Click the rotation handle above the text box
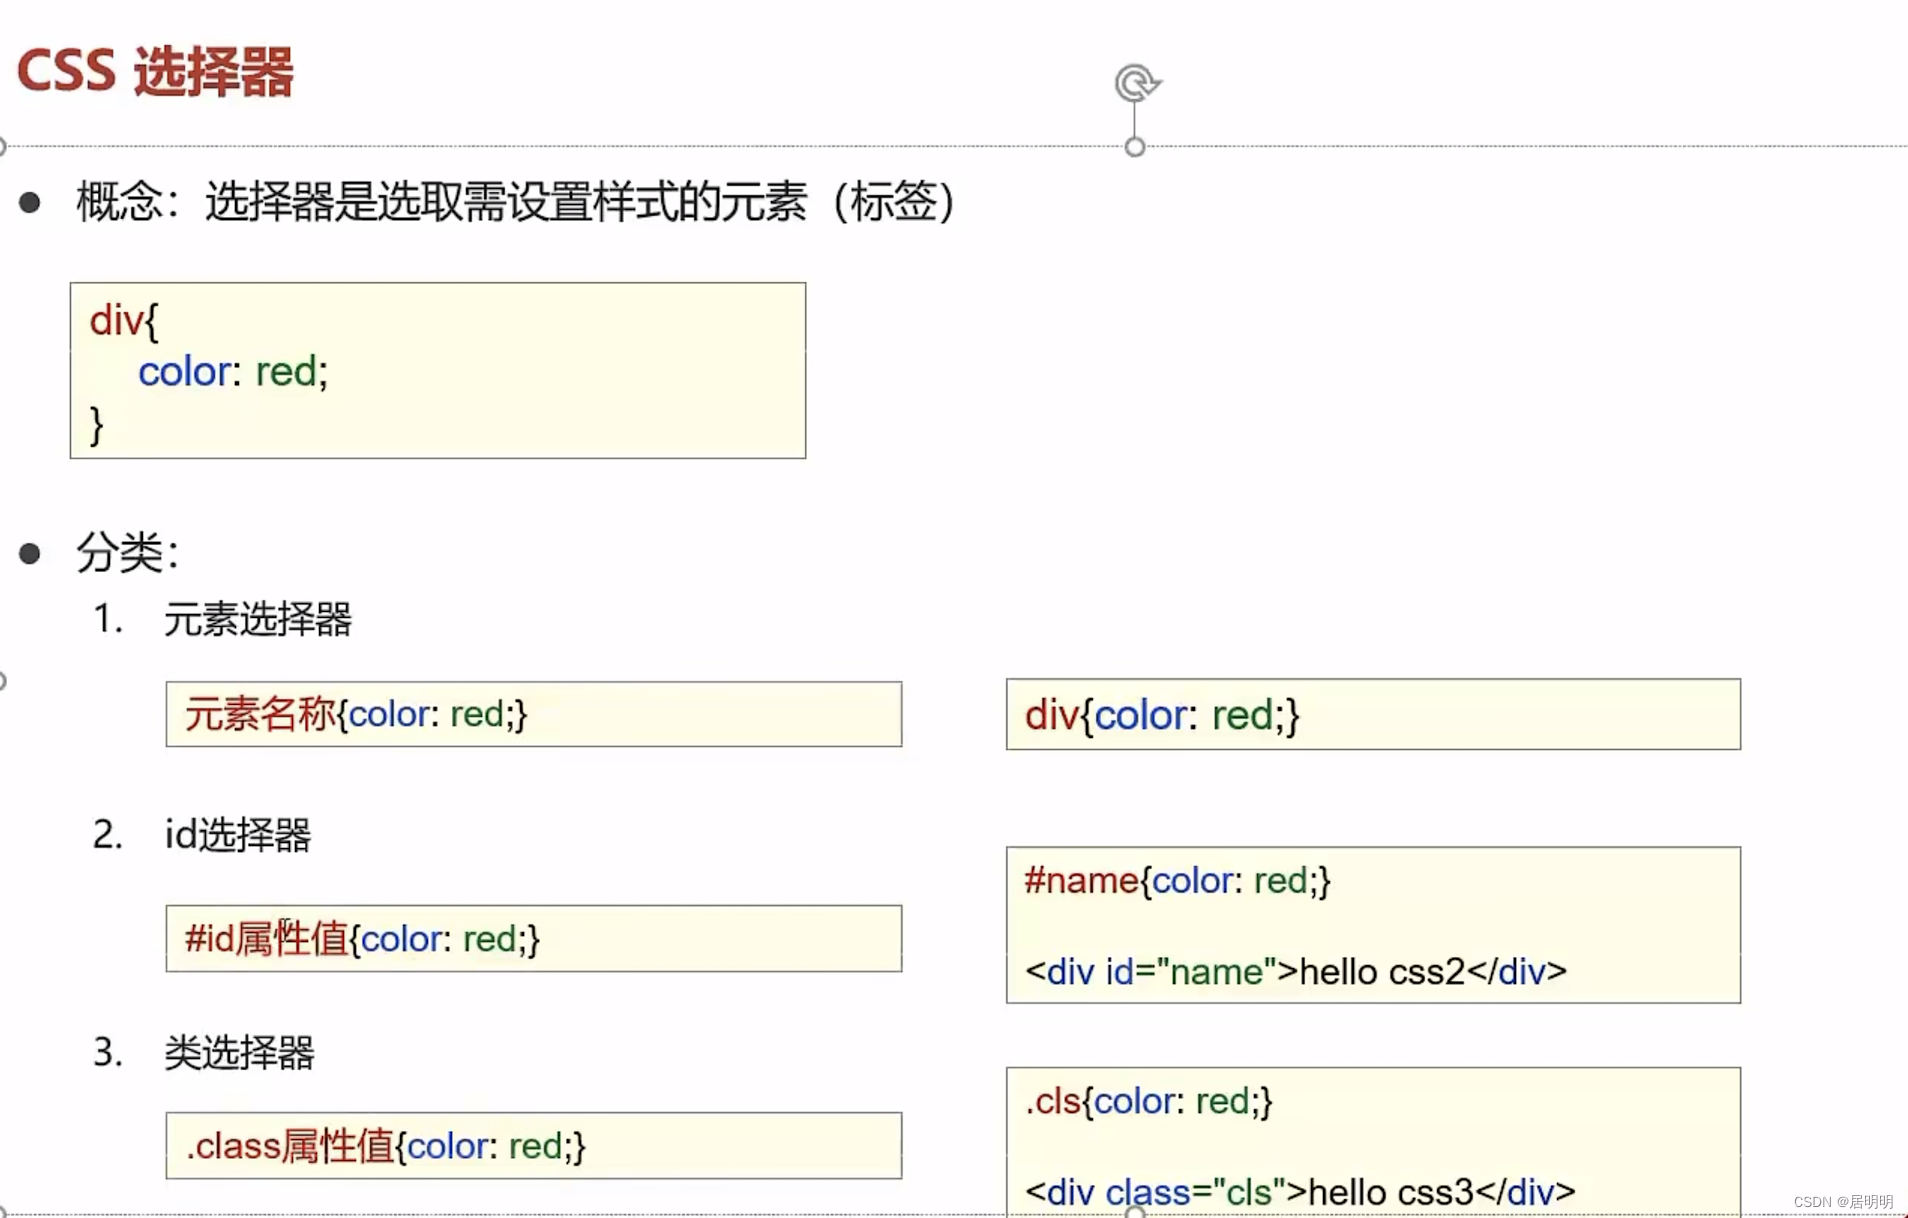1908x1218 pixels. pyautogui.click(x=1136, y=84)
